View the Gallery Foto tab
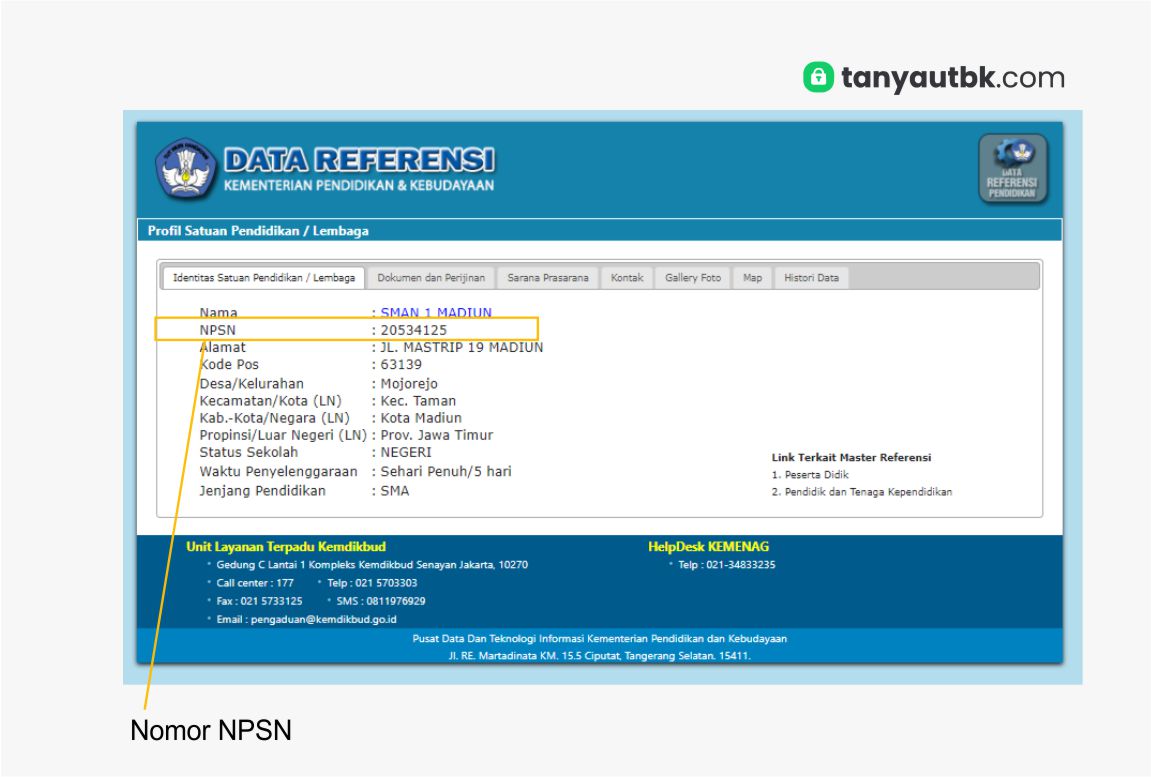 (692, 277)
